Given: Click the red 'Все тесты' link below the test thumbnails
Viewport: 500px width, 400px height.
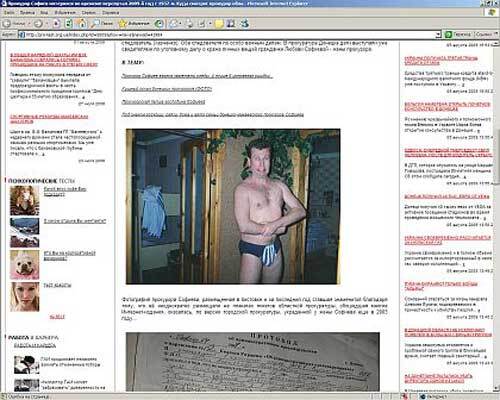Looking at the screenshot, I should tap(57, 317).
